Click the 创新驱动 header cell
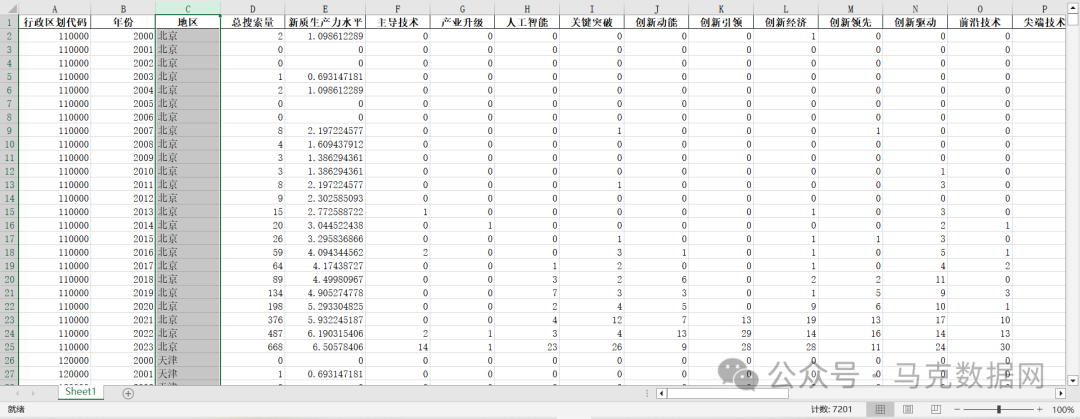Image resolution: width=1080 pixels, height=419 pixels. [915, 22]
